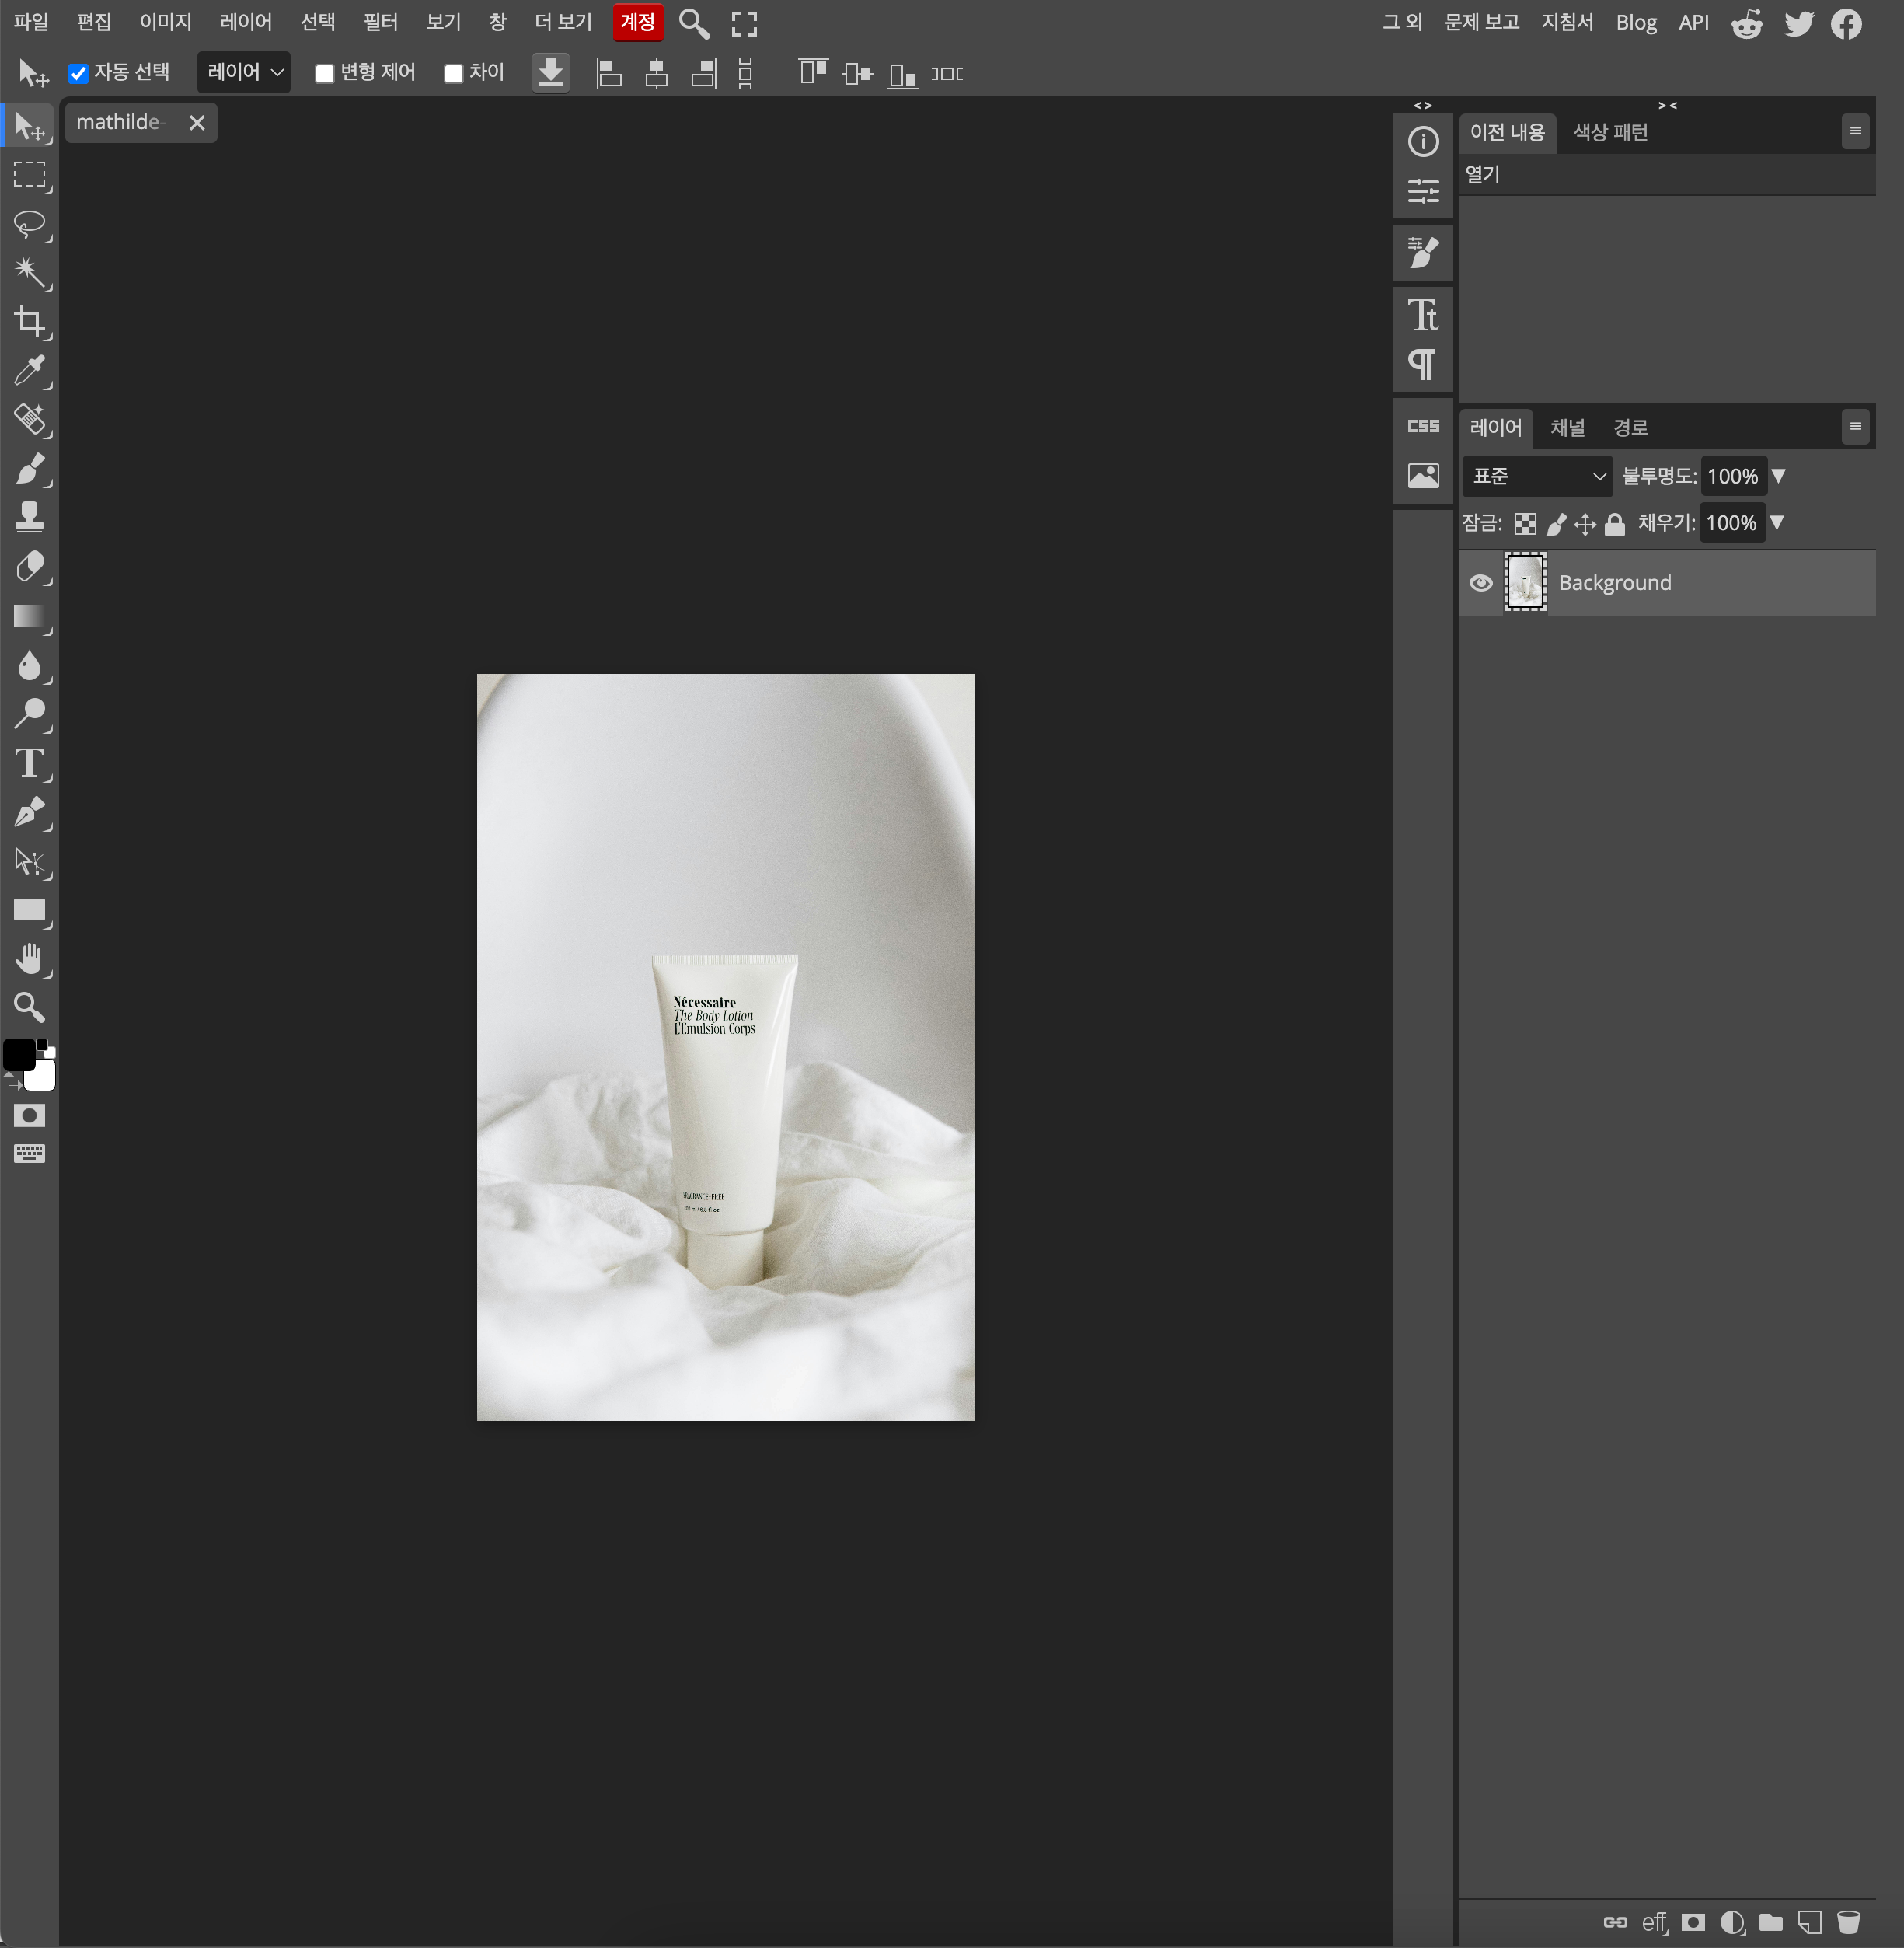Click the red 계정 button

click(x=637, y=22)
